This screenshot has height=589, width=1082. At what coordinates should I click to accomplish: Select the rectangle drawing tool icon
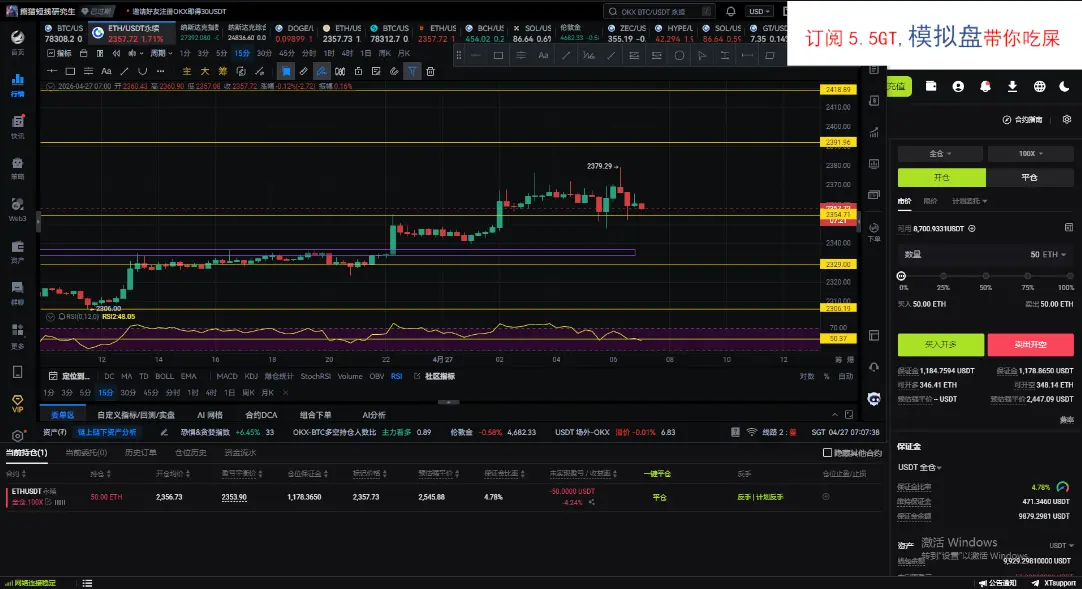click(x=70, y=71)
